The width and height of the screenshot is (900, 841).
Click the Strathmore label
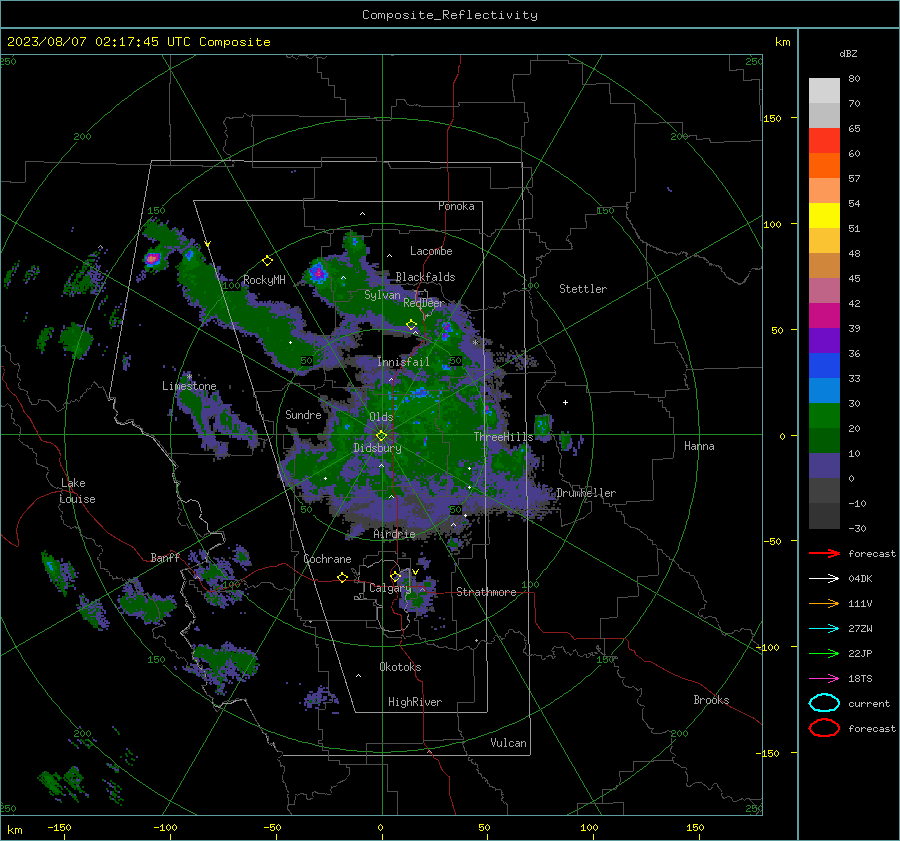486,592
